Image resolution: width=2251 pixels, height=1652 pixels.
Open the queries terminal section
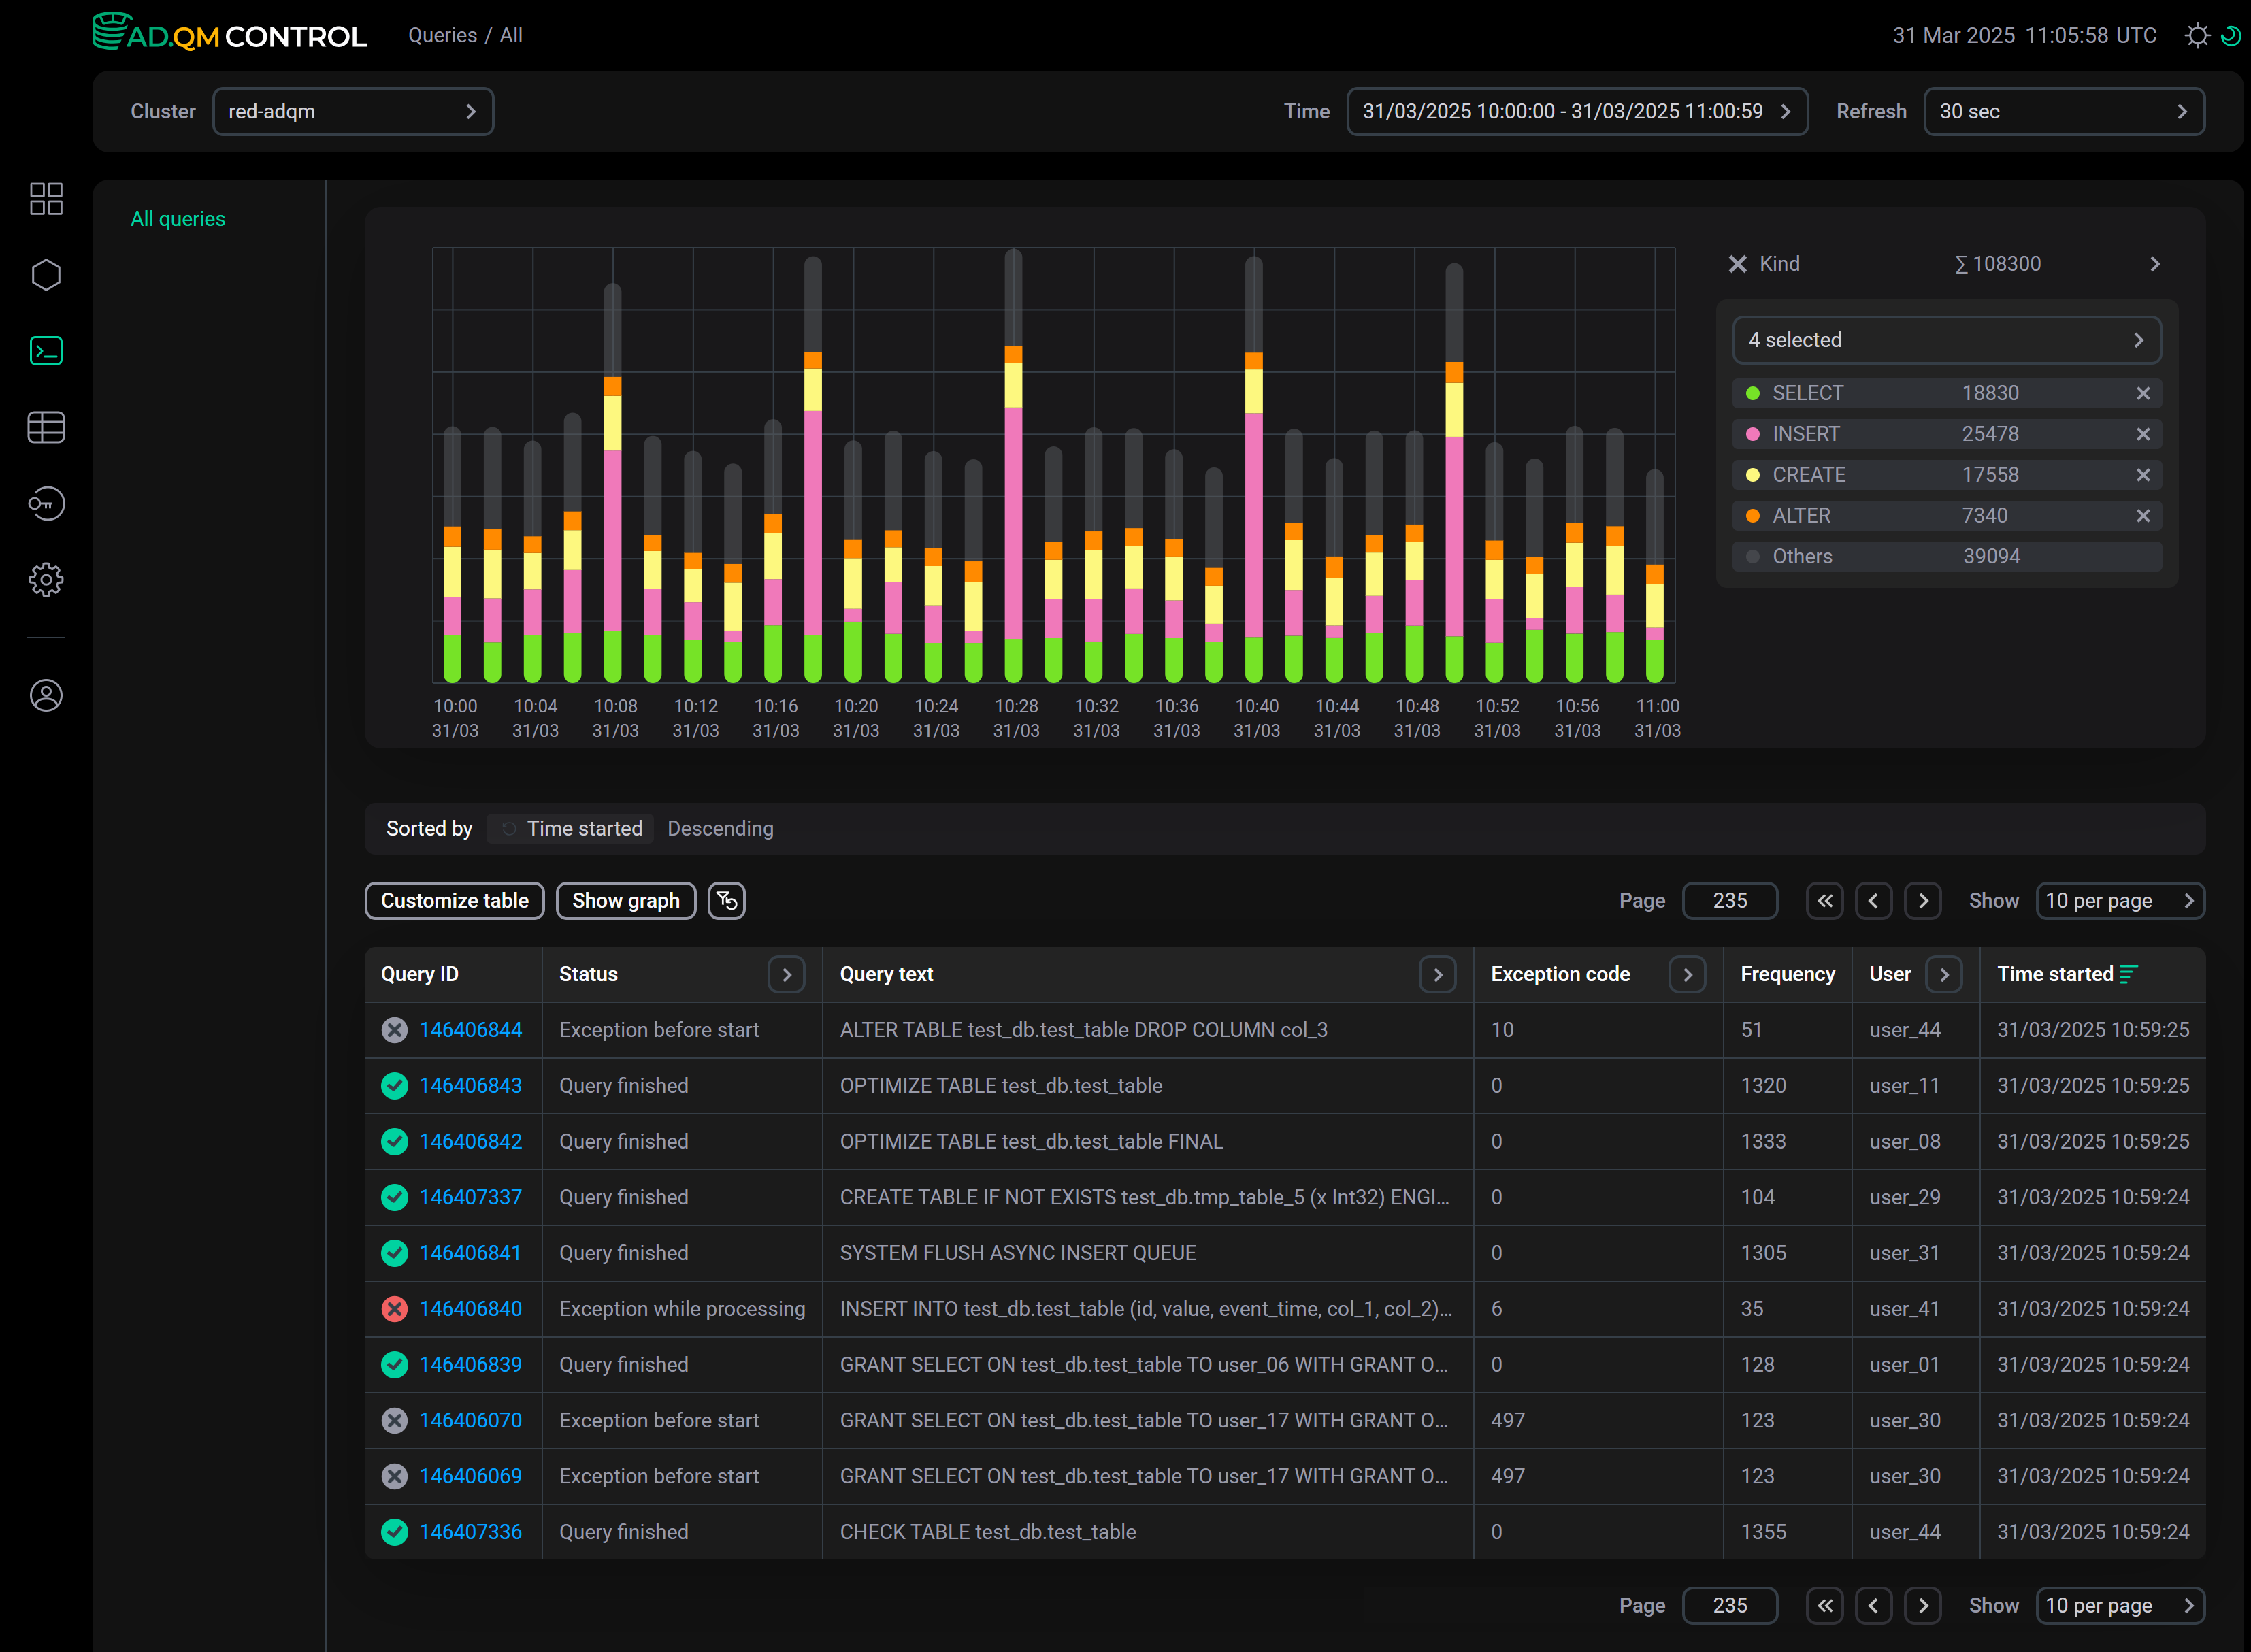tap(46, 350)
